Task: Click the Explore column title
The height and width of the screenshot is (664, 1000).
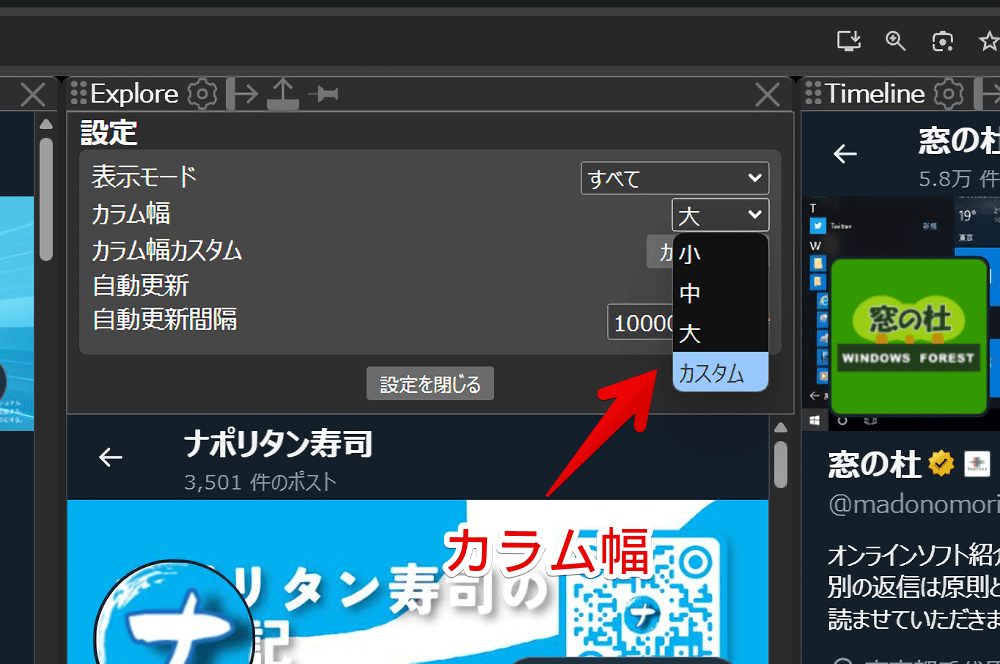Action: pos(134,94)
